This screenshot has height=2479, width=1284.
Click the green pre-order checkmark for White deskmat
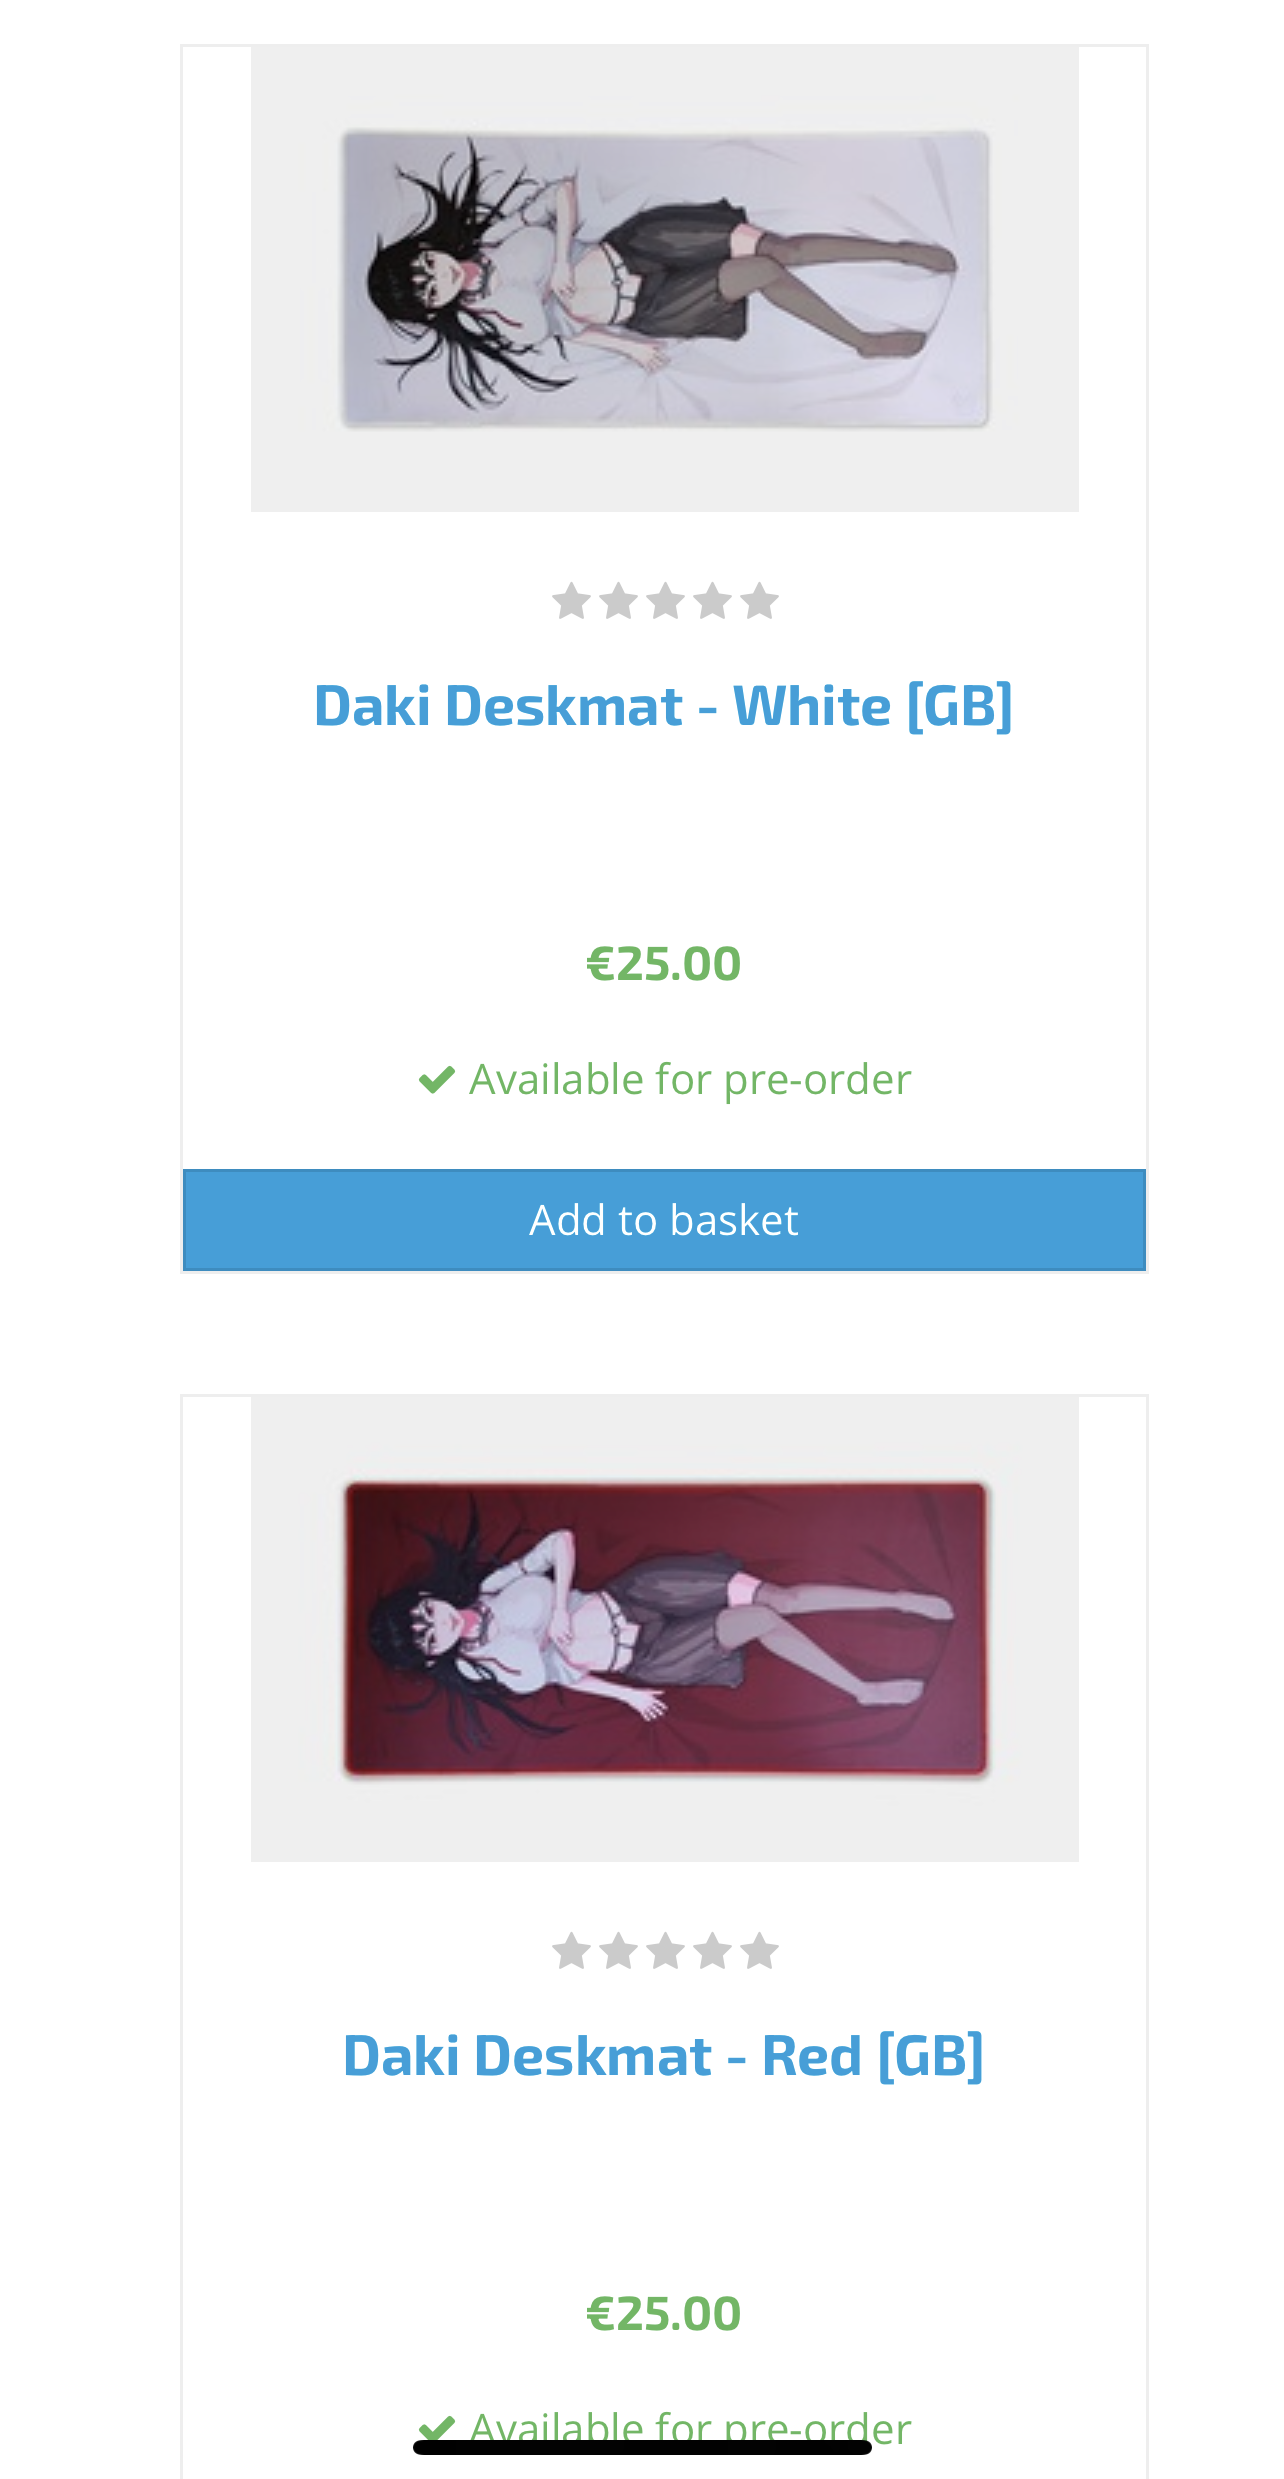437,1080
